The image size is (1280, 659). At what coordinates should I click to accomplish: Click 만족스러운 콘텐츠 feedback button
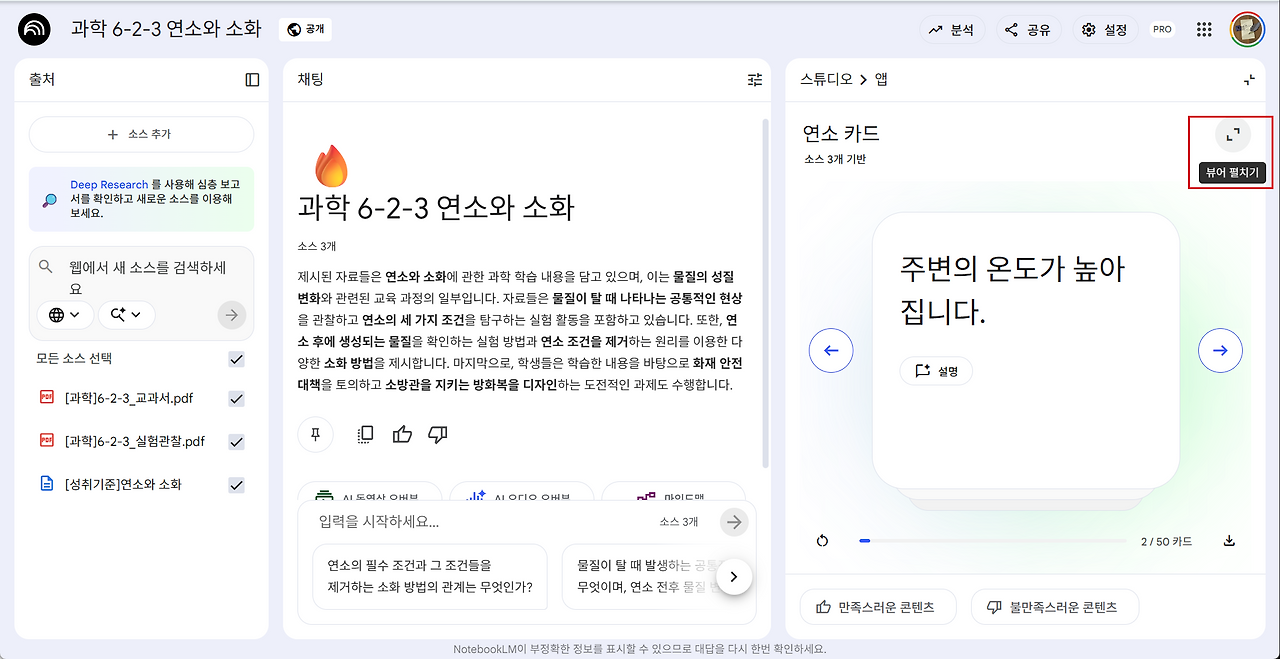(x=878, y=607)
